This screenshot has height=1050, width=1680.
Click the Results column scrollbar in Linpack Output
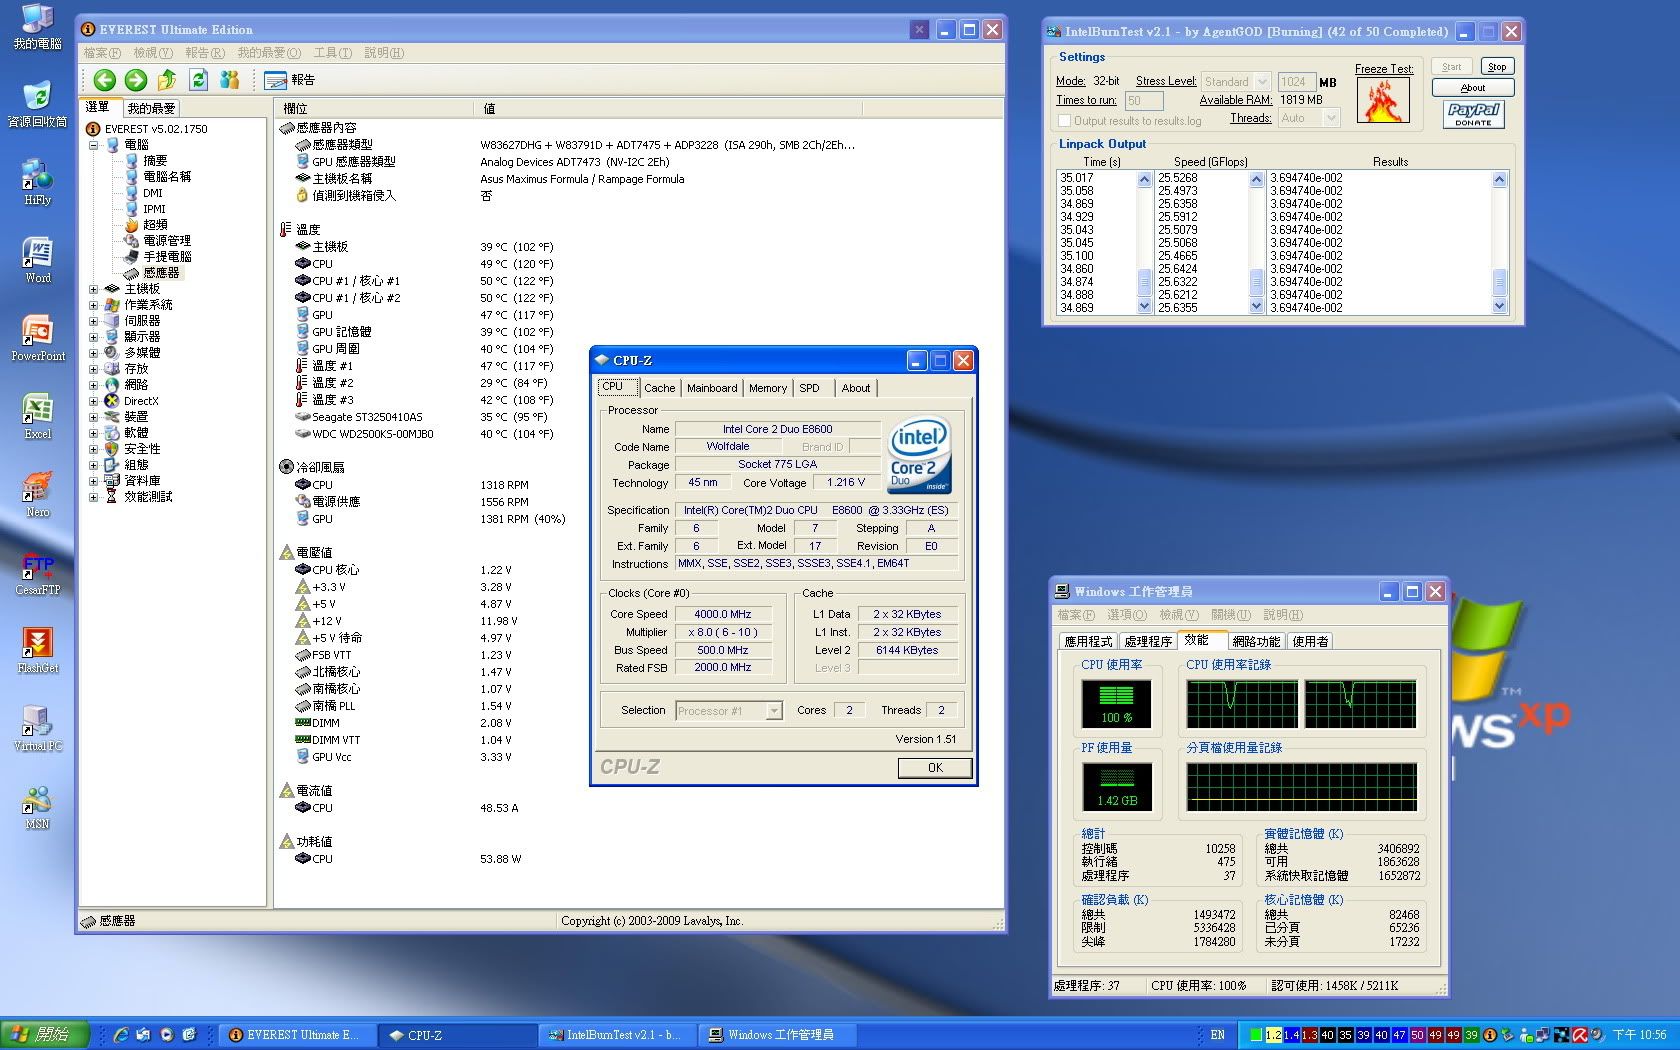(x=1499, y=243)
